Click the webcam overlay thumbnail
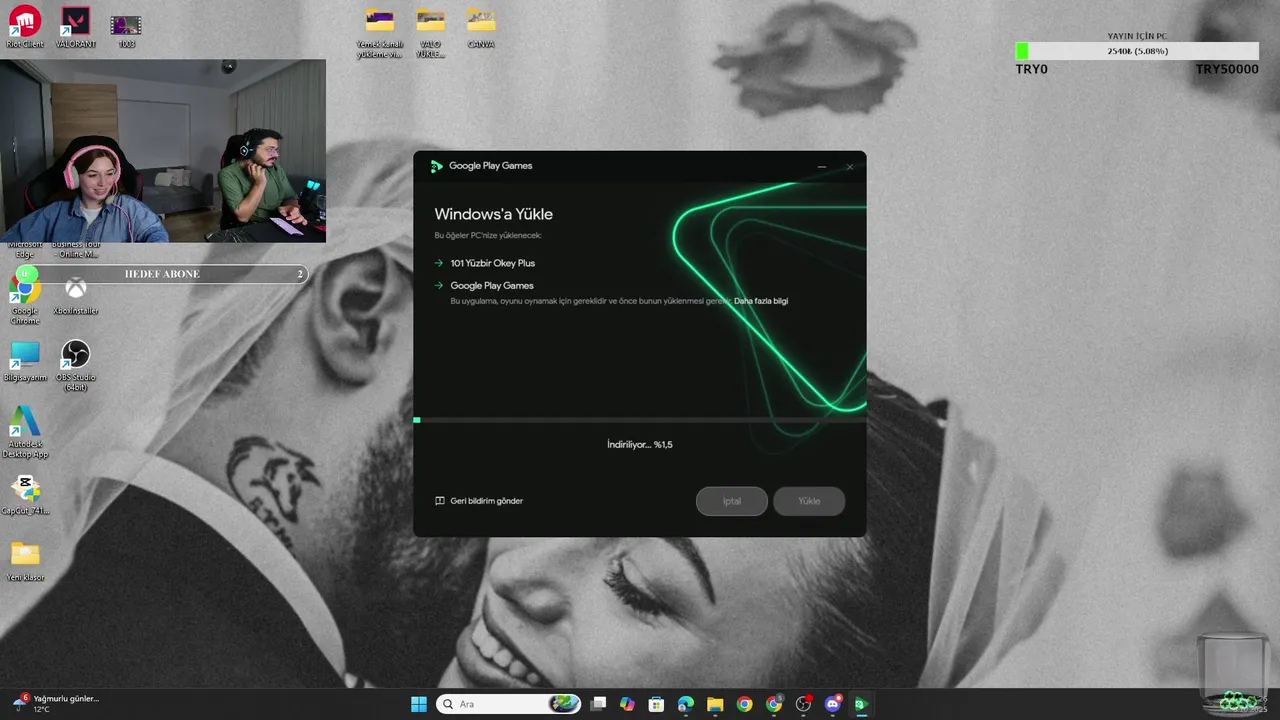1280x720 pixels. coord(163,151)
